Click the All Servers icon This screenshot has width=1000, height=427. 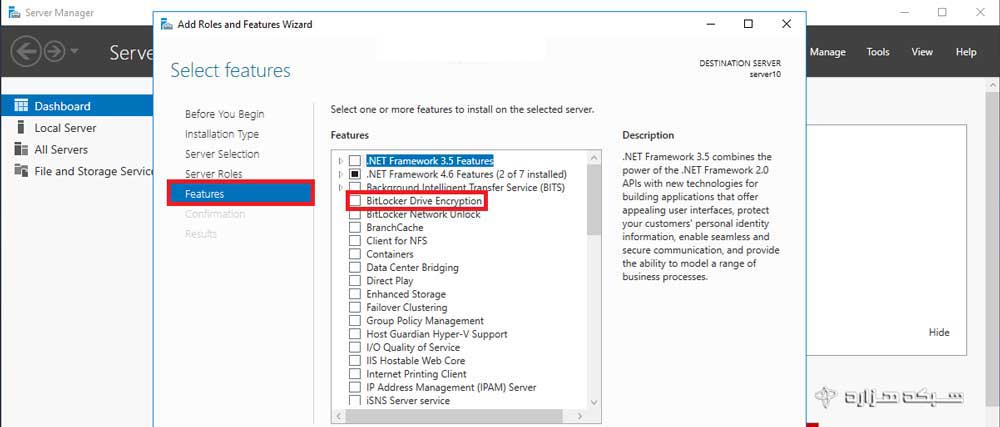point(22,148)
